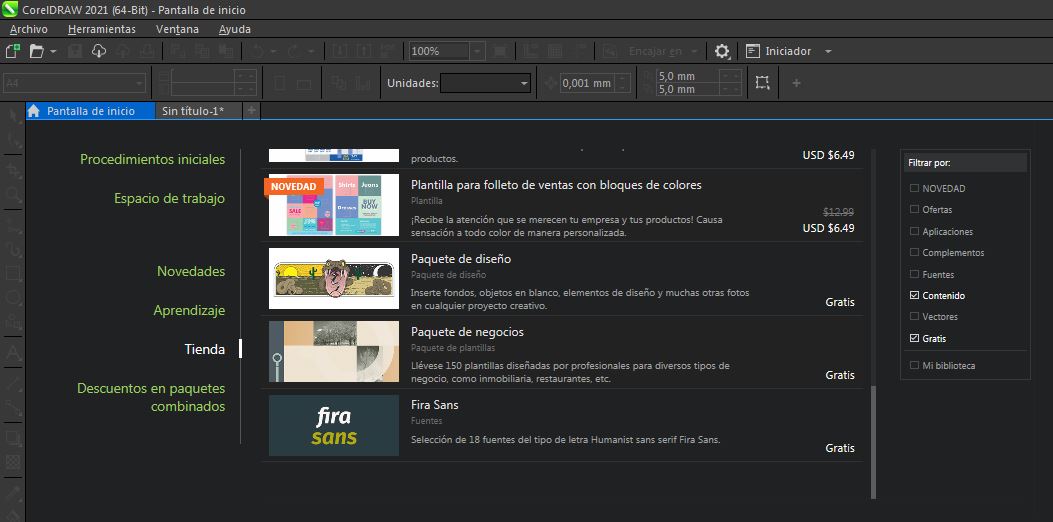
Task: Click the dimmed Save diskette icon
Action: point(75,51)
